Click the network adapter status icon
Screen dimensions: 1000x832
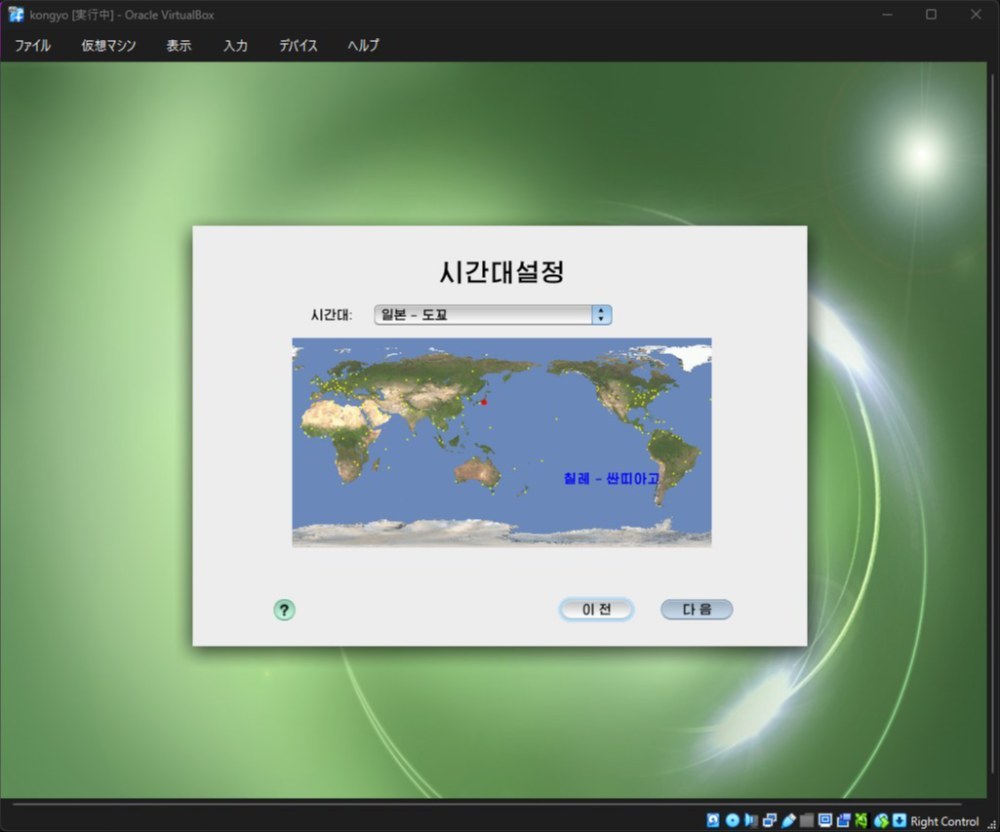coord(770,821)
